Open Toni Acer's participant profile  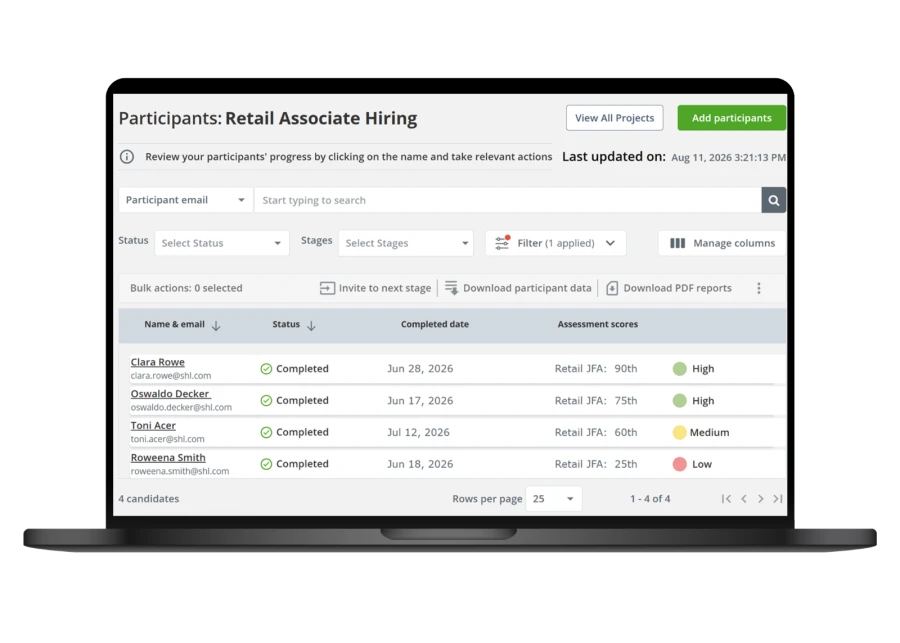click(153, 425)
